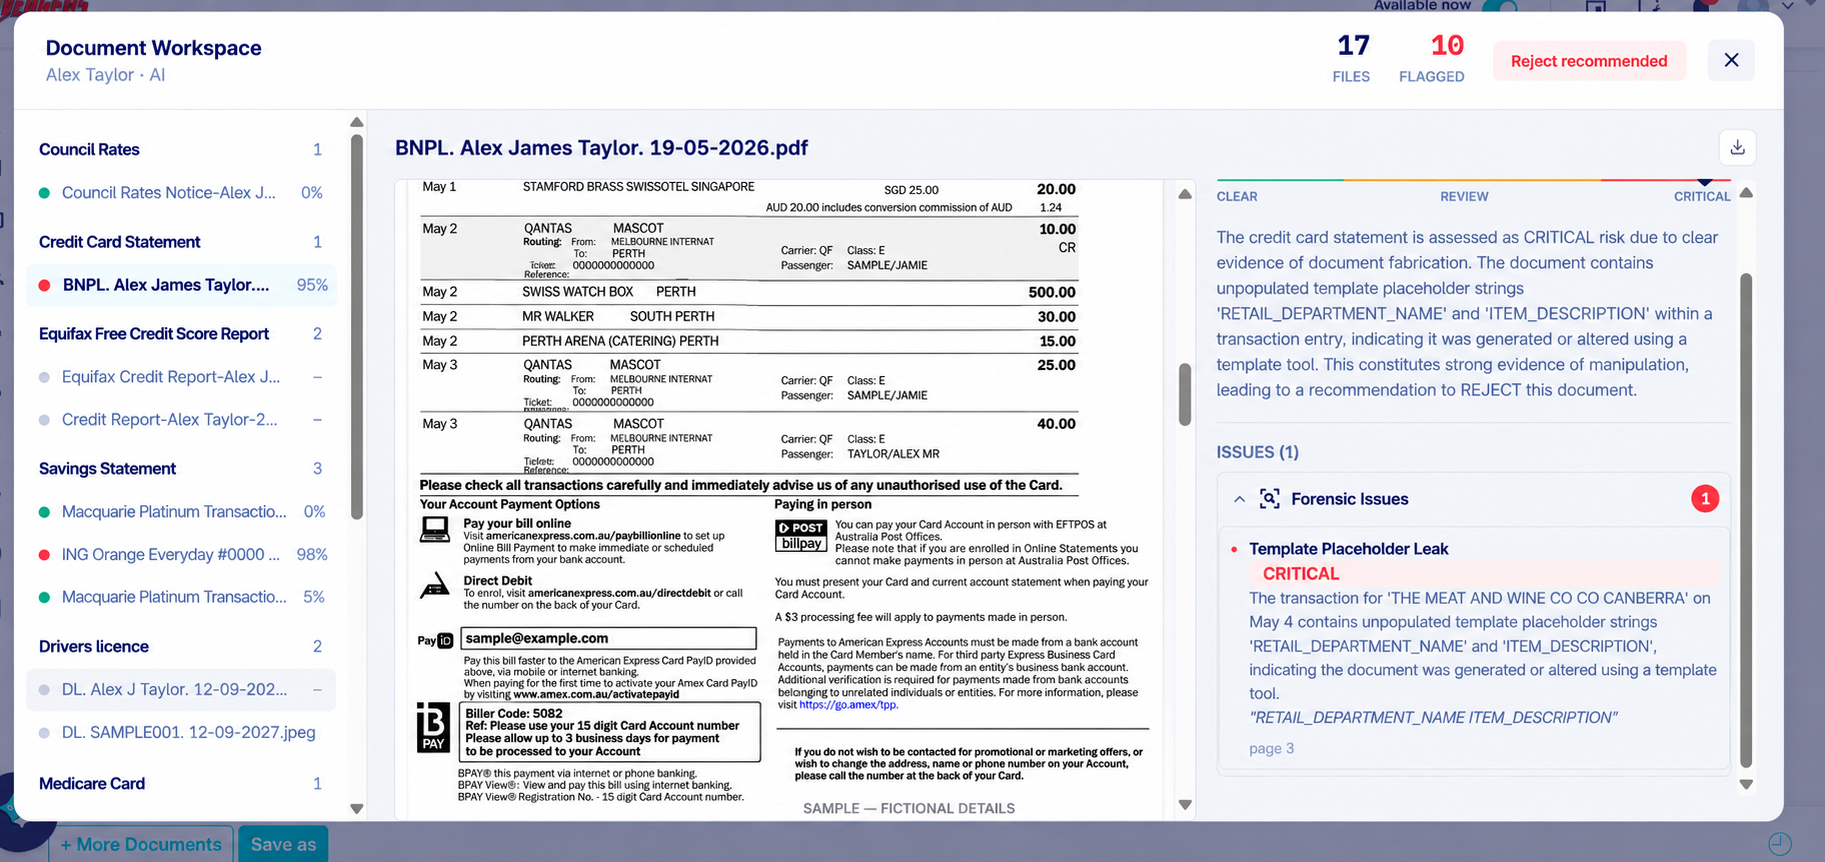Download the current PDF document

point(1737,148)
